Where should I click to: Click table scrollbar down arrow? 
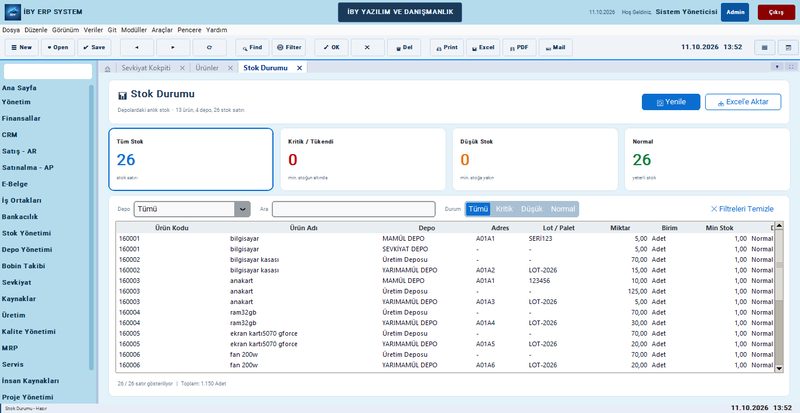(x=779, y=368)
